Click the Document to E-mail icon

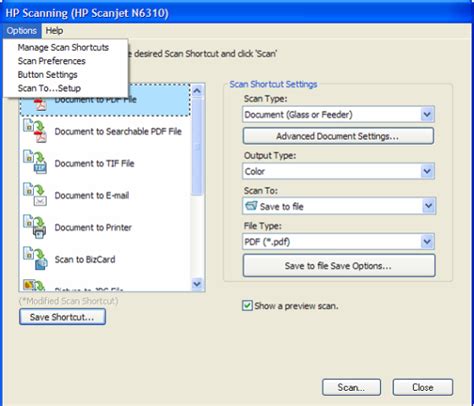point(35,195)
